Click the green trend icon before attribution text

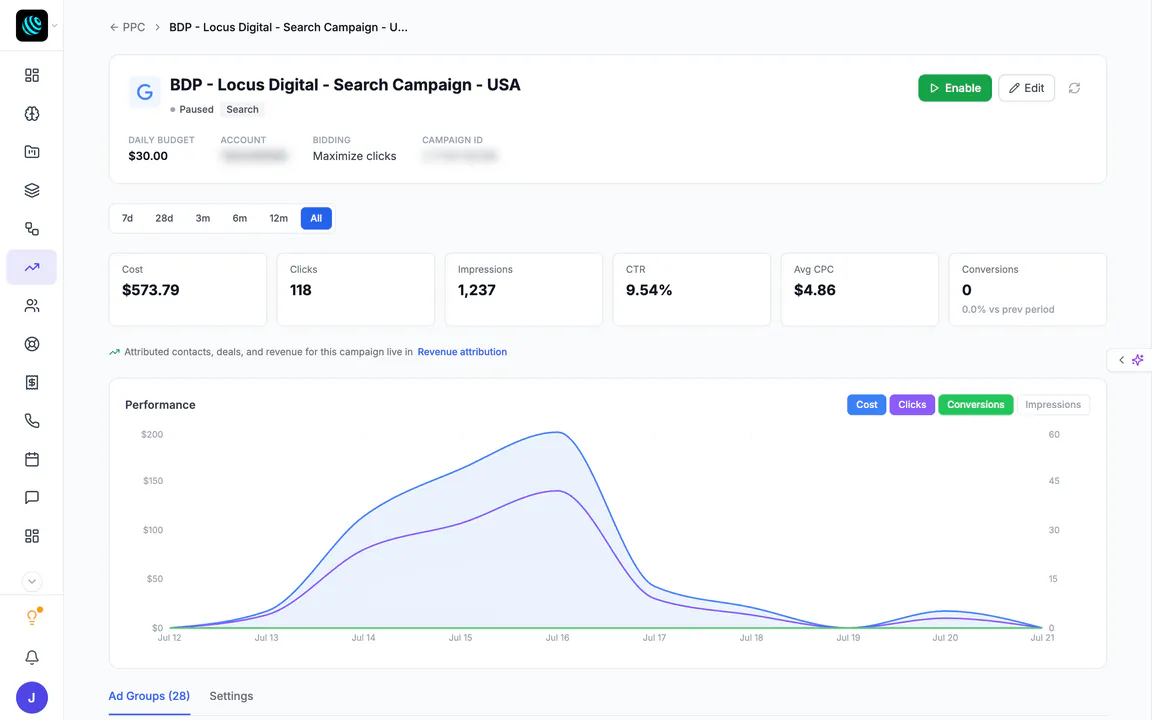[115, 352]
